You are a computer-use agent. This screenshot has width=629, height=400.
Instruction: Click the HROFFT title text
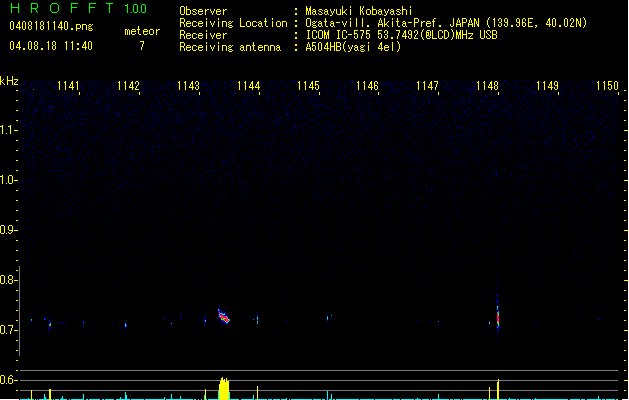(x=62, y=8)
